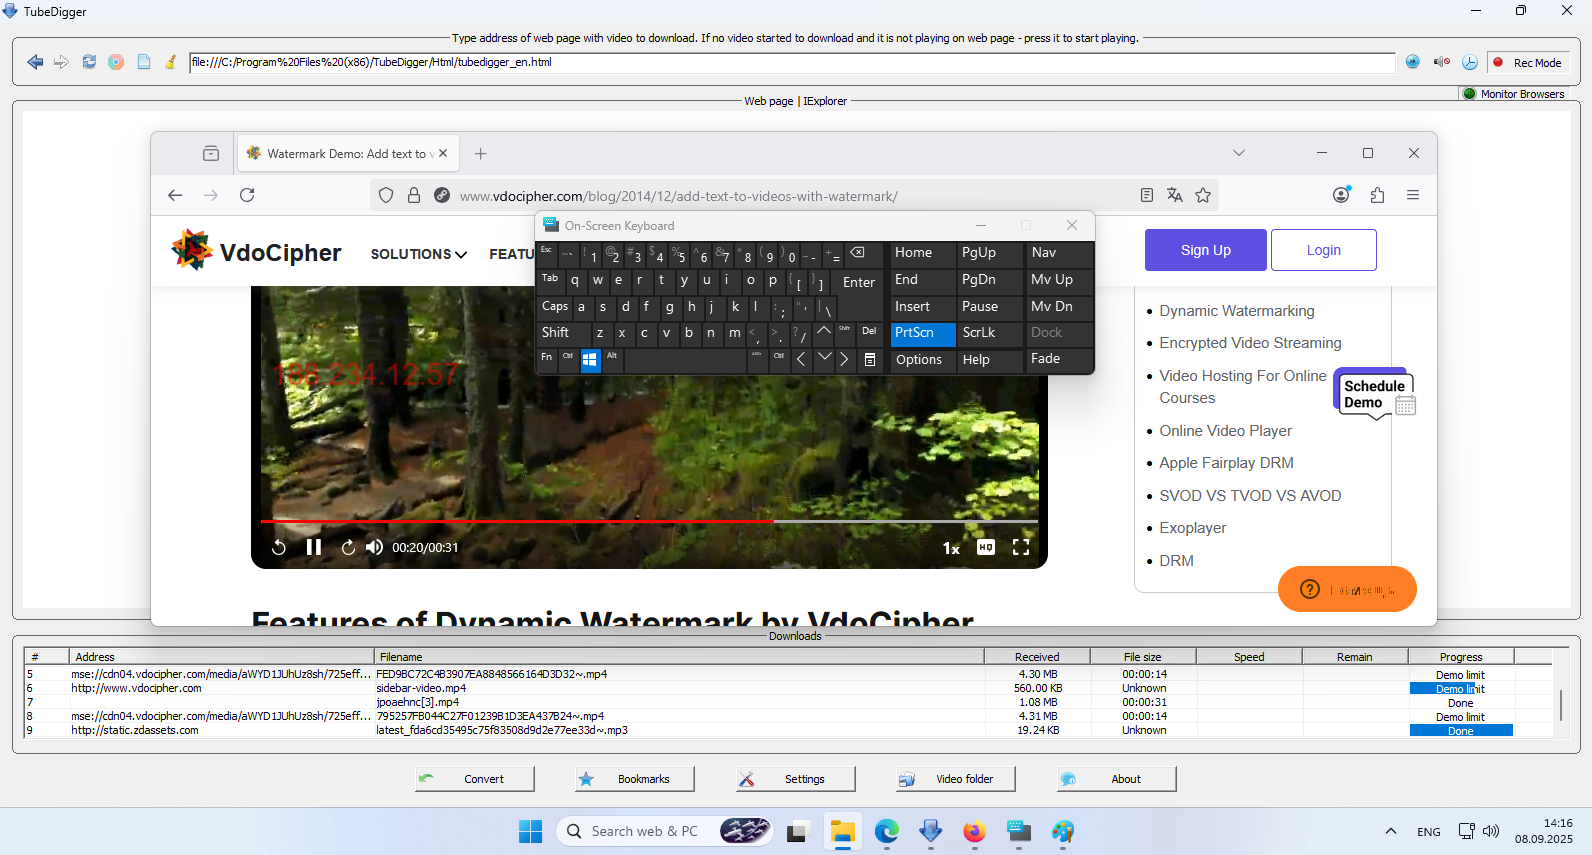
Task: Click the shield tracking protection icon
Action: point(386,196)
